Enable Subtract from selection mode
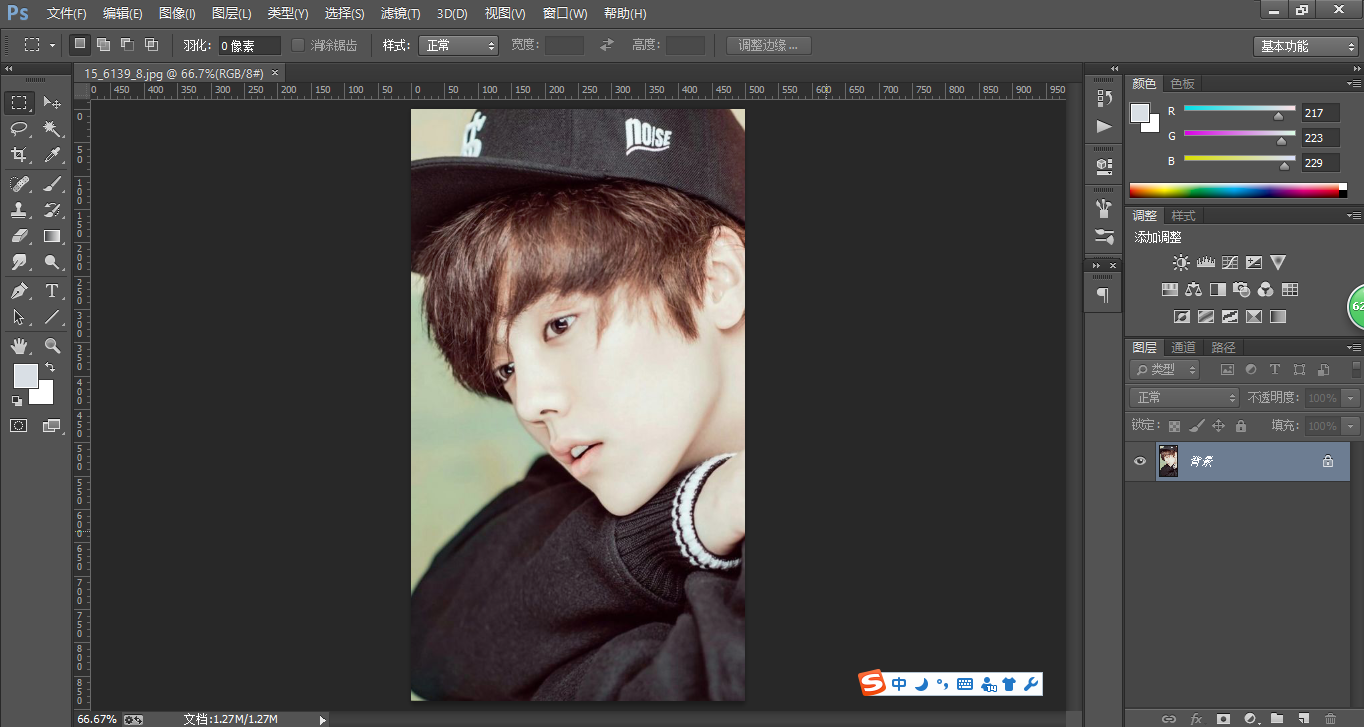 (x=127, y=45)
